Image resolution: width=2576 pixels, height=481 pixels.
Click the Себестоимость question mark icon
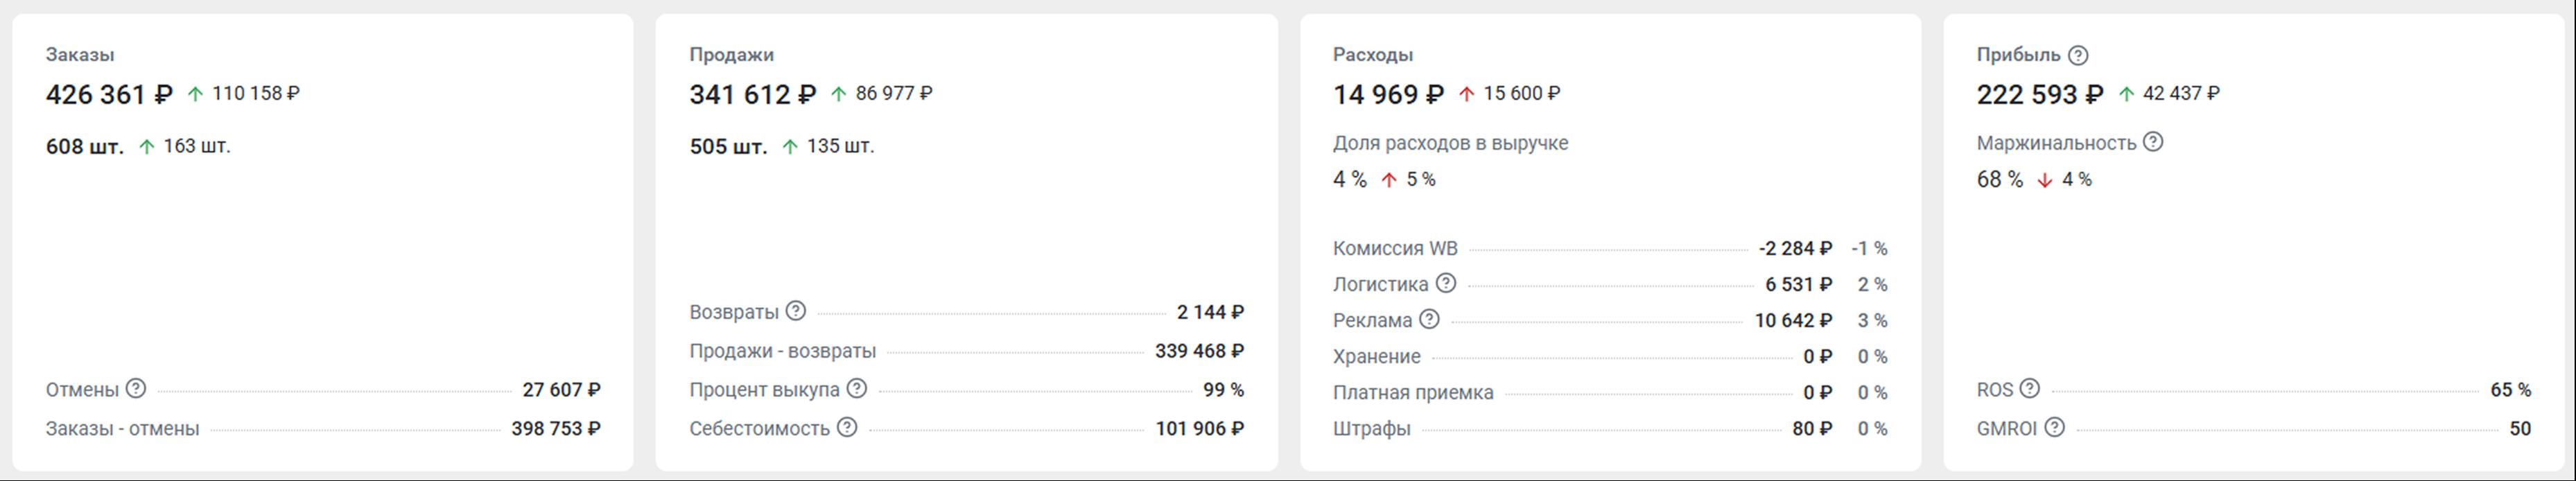click(847, 427)
